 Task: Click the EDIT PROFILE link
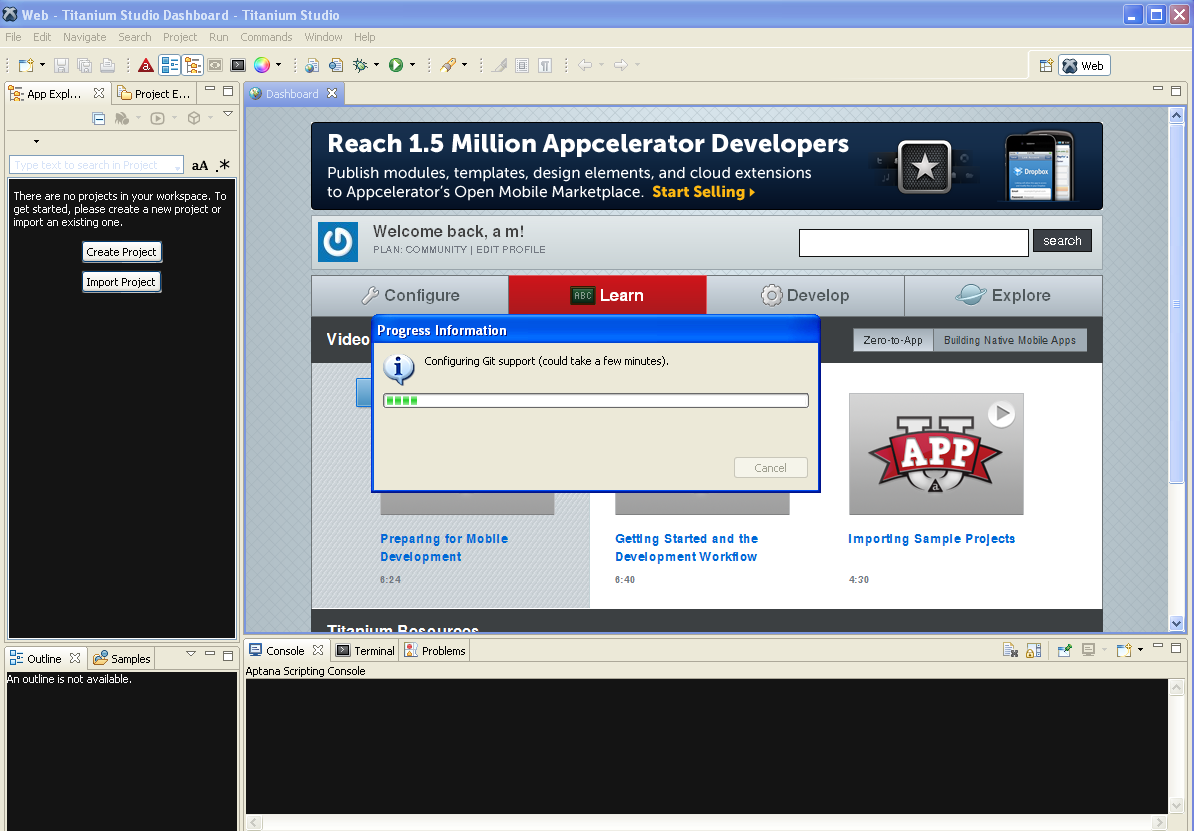(511, 250)
